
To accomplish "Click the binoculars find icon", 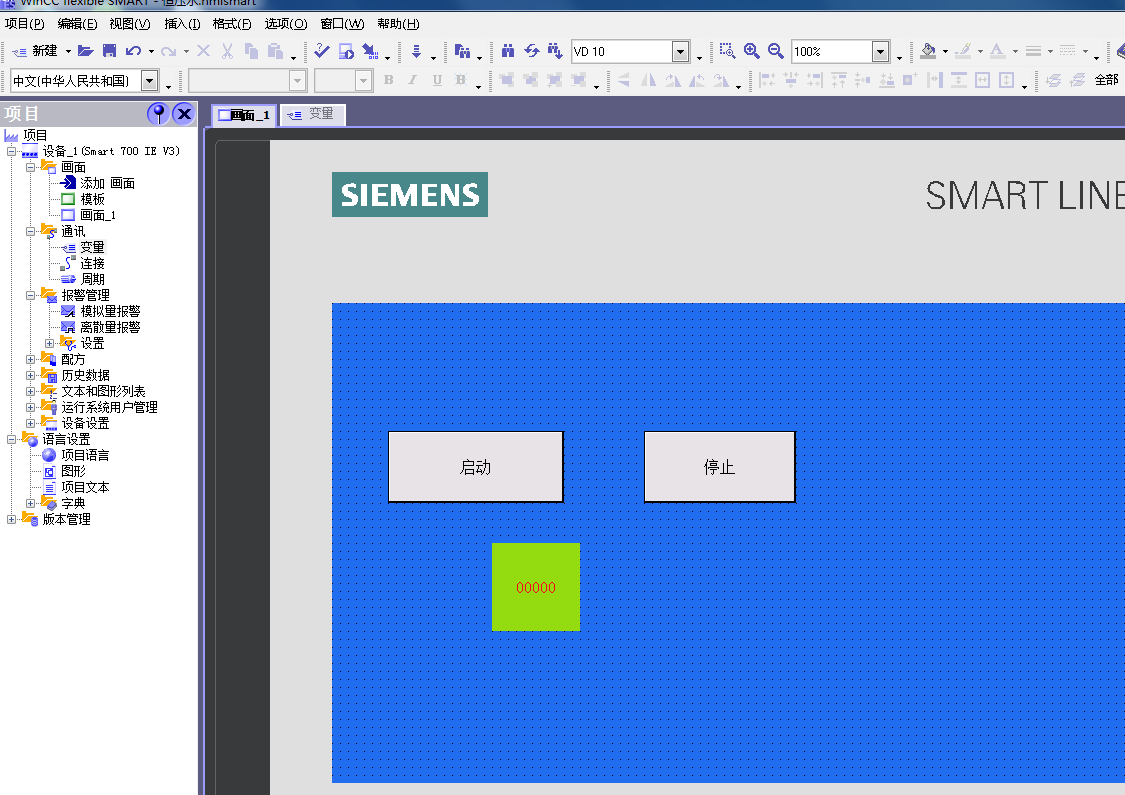I will [508, 51].
